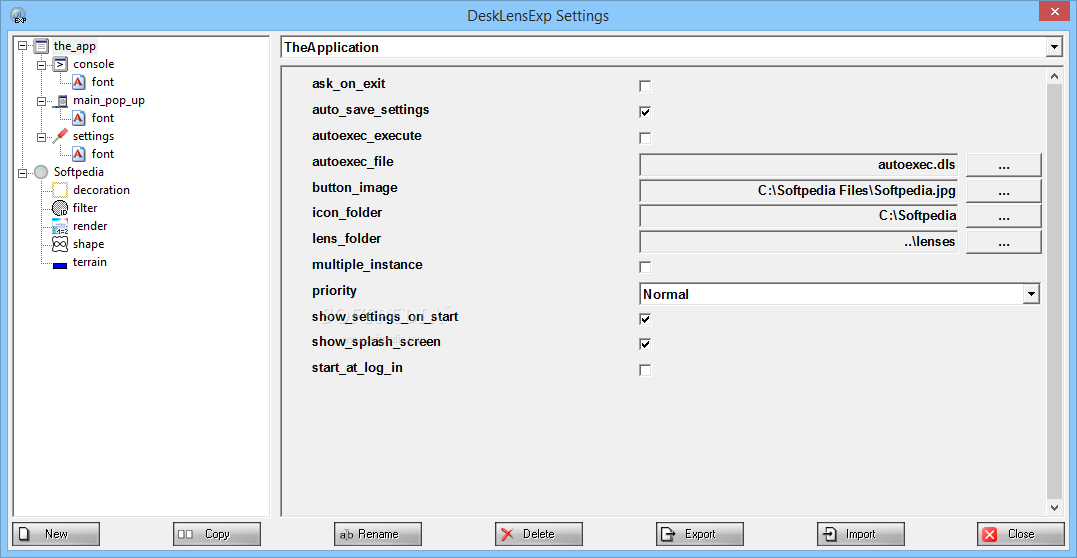This screenshot has width=1077, height=558.
Task: Click the render icon in tree
Action: (60, 226)
